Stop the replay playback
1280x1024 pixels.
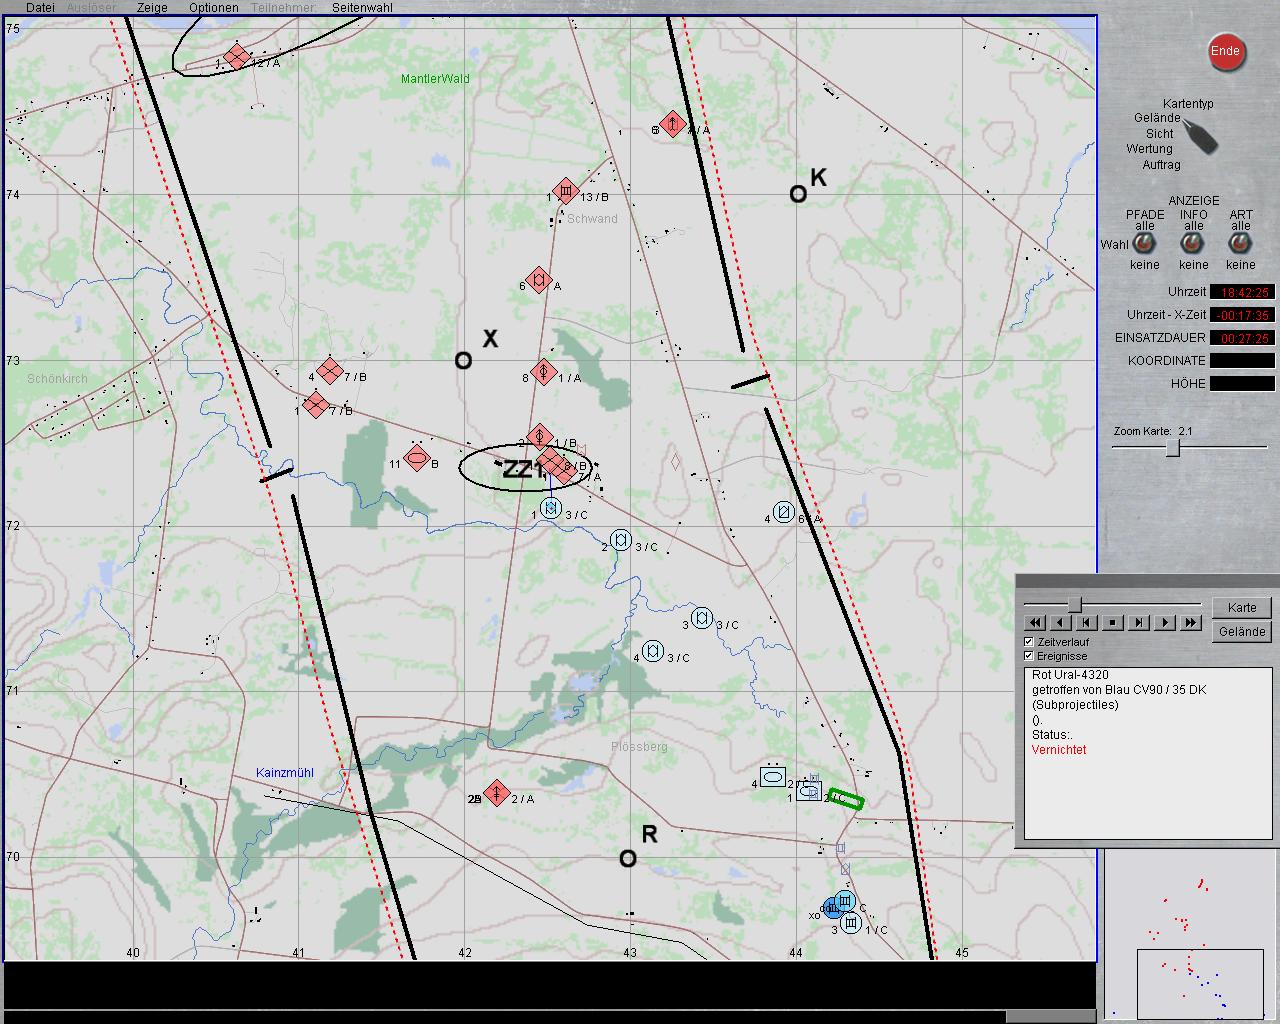(1113, 622)
